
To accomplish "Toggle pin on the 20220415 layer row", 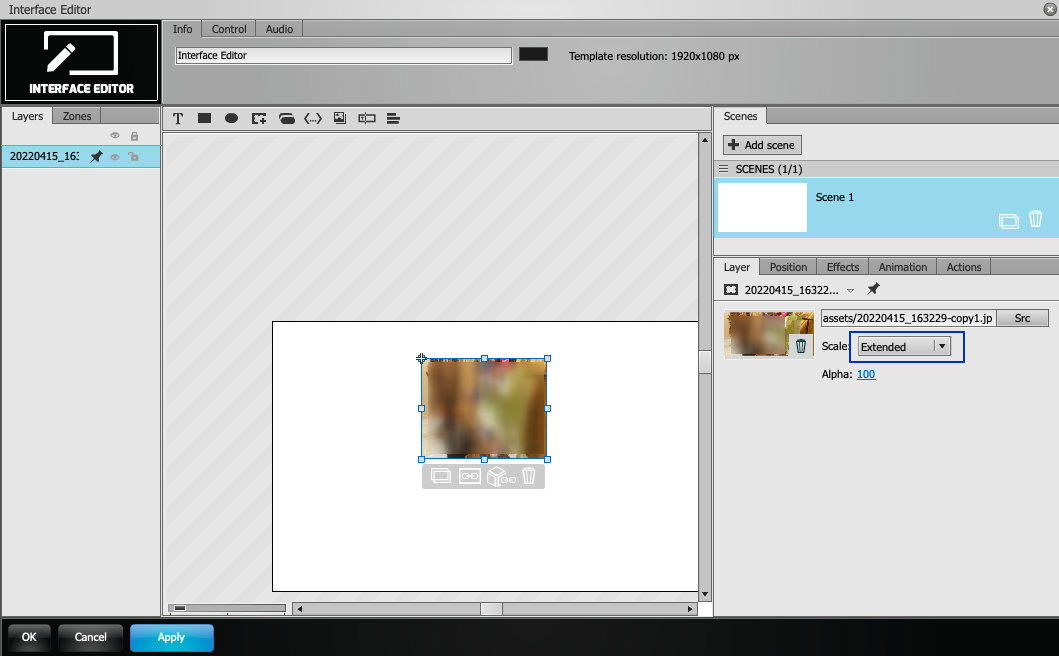I will (97, 157).
